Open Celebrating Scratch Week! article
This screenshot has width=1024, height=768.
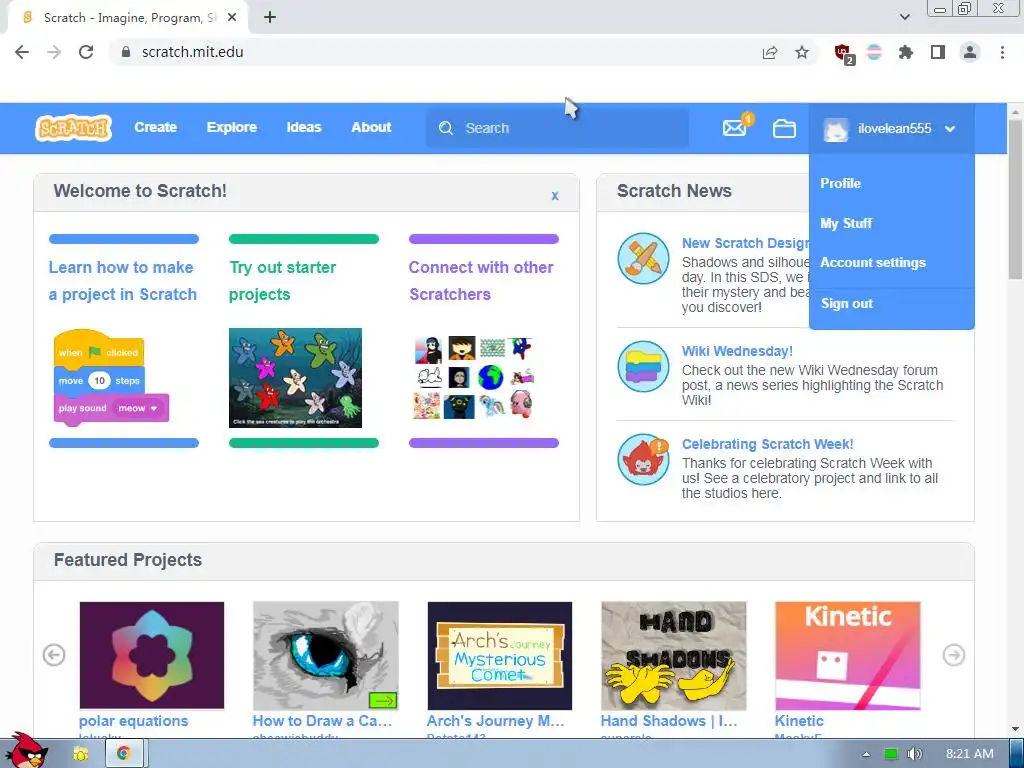tap(767, 444)
